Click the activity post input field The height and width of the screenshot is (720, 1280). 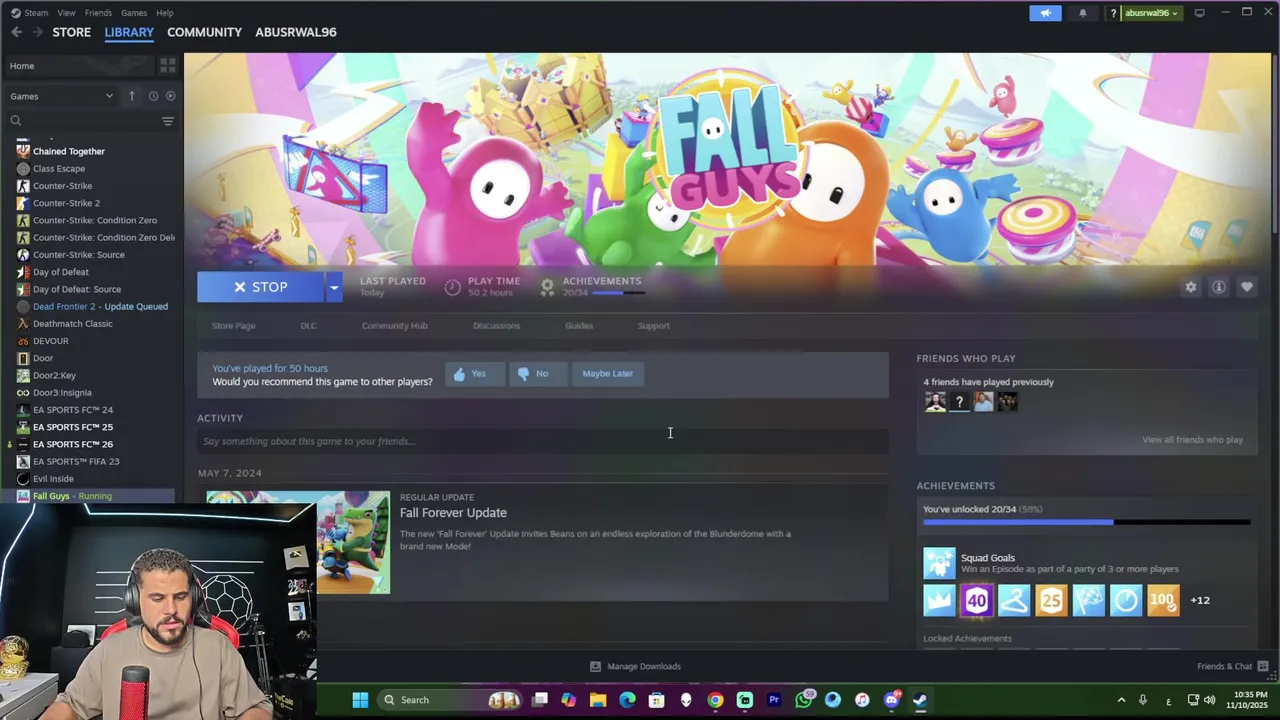coord(542,441)
